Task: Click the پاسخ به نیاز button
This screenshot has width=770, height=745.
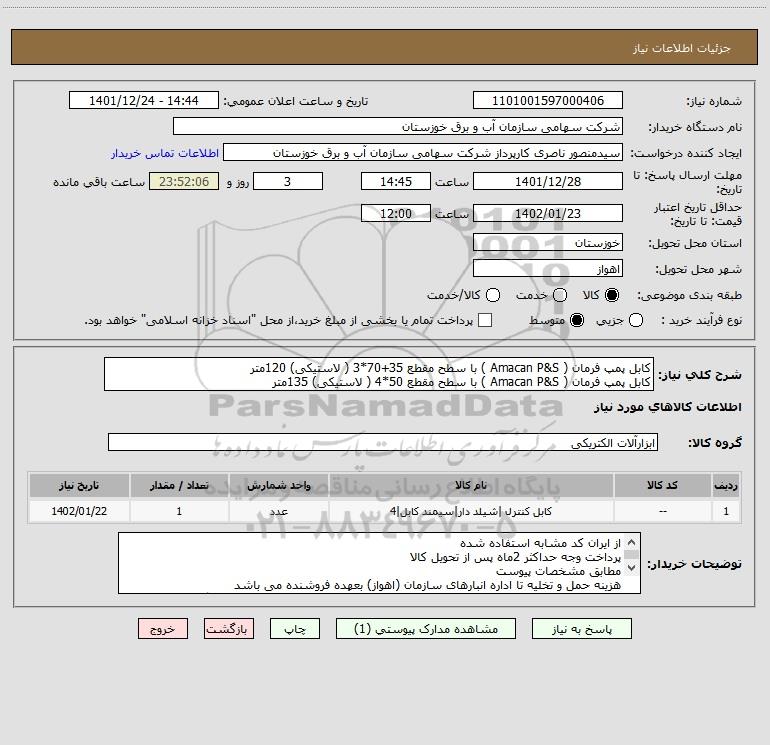Action: 581,629
